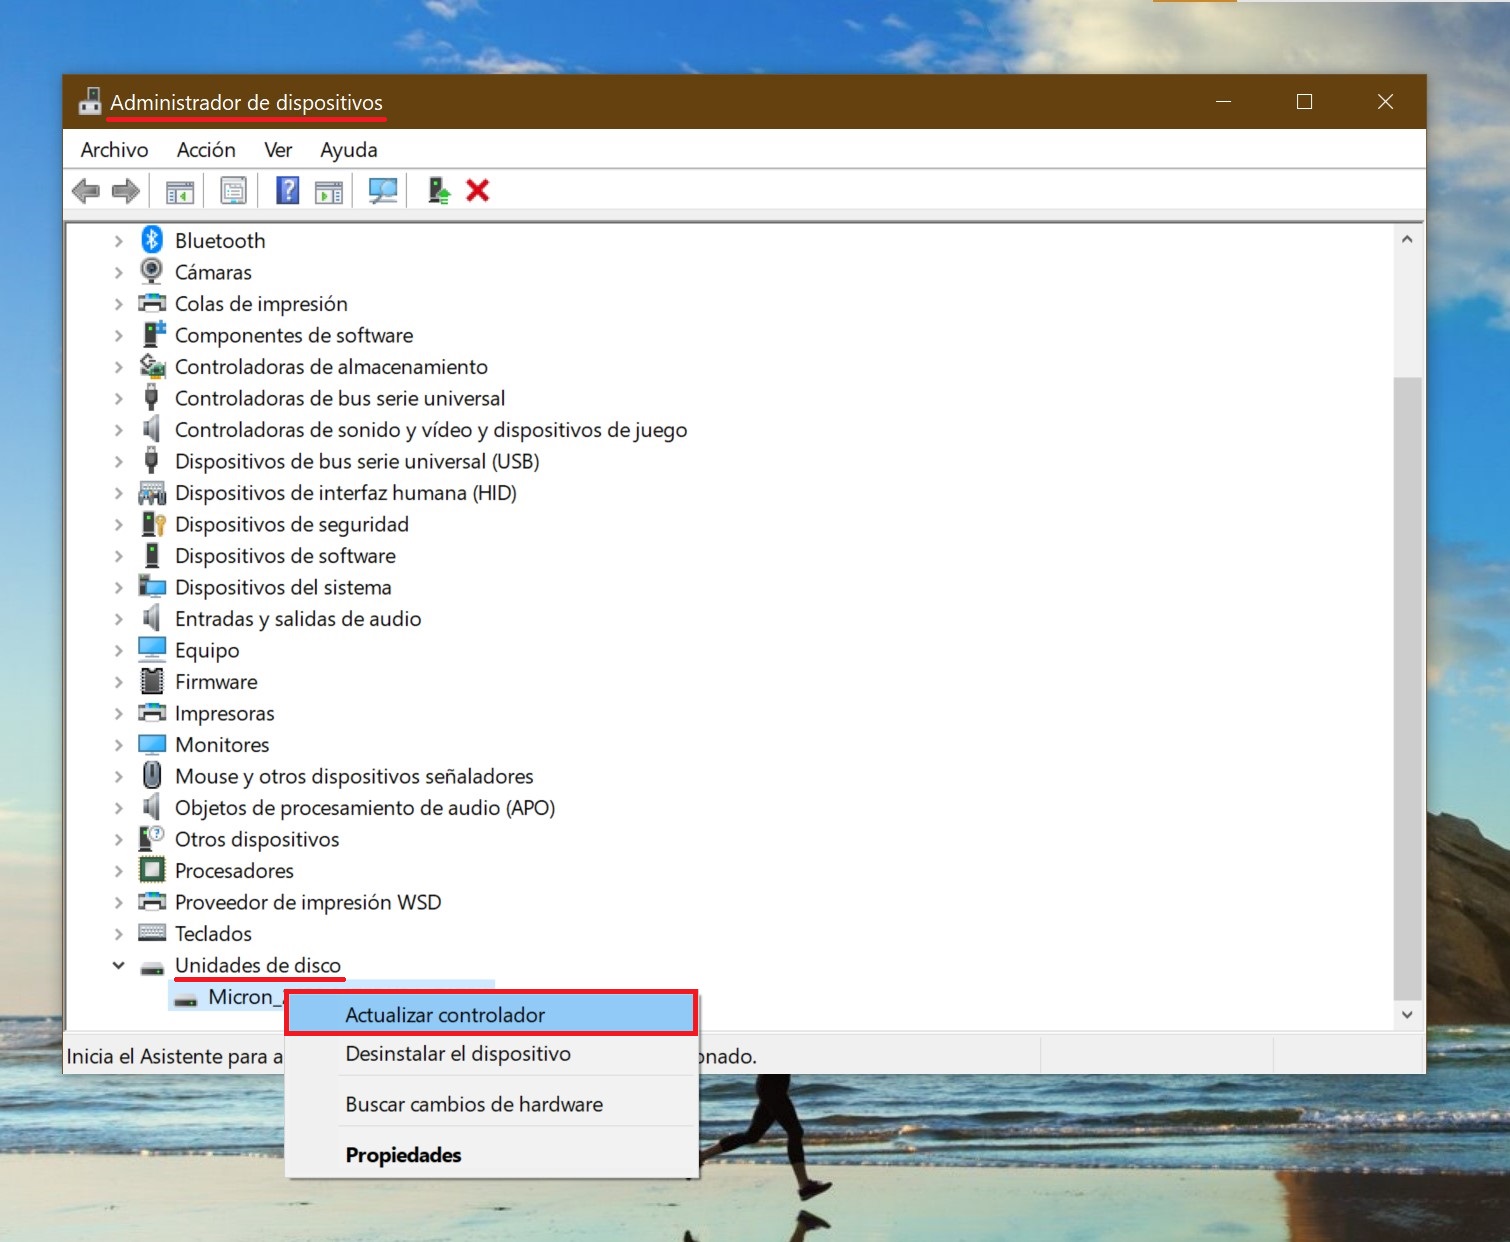Click the Properties sheet toolbar icon
This screenshot has height=1242, width=1510.
pyautogui.click(x=233, y=190)
